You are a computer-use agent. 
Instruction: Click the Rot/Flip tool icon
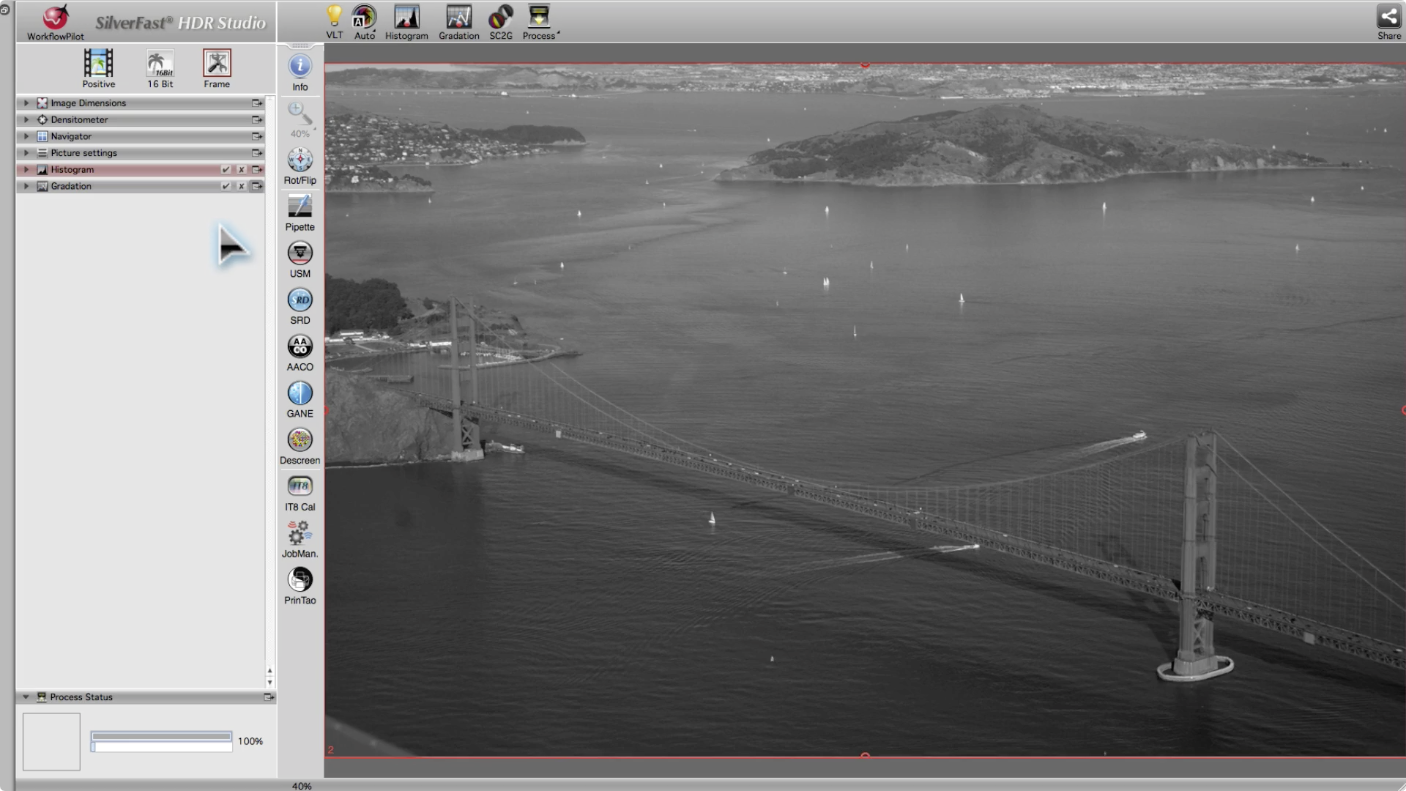point(300,160)
